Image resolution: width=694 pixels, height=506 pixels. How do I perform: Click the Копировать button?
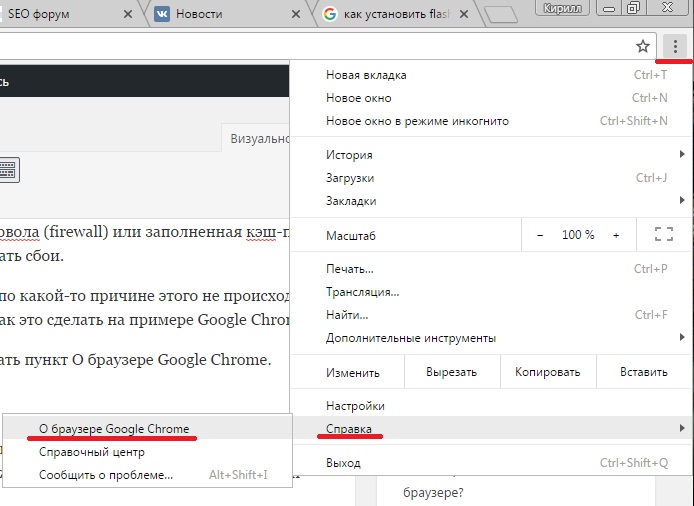(548, 372)
